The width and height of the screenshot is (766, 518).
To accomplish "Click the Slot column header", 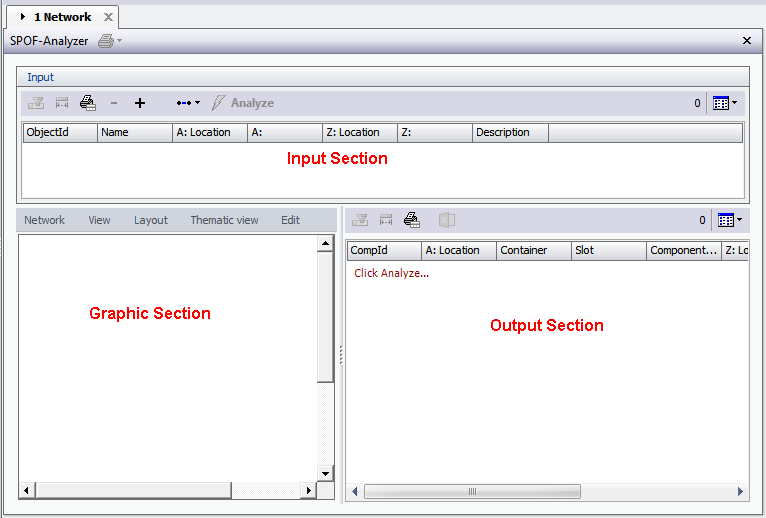I will click(x=609, y=251).
